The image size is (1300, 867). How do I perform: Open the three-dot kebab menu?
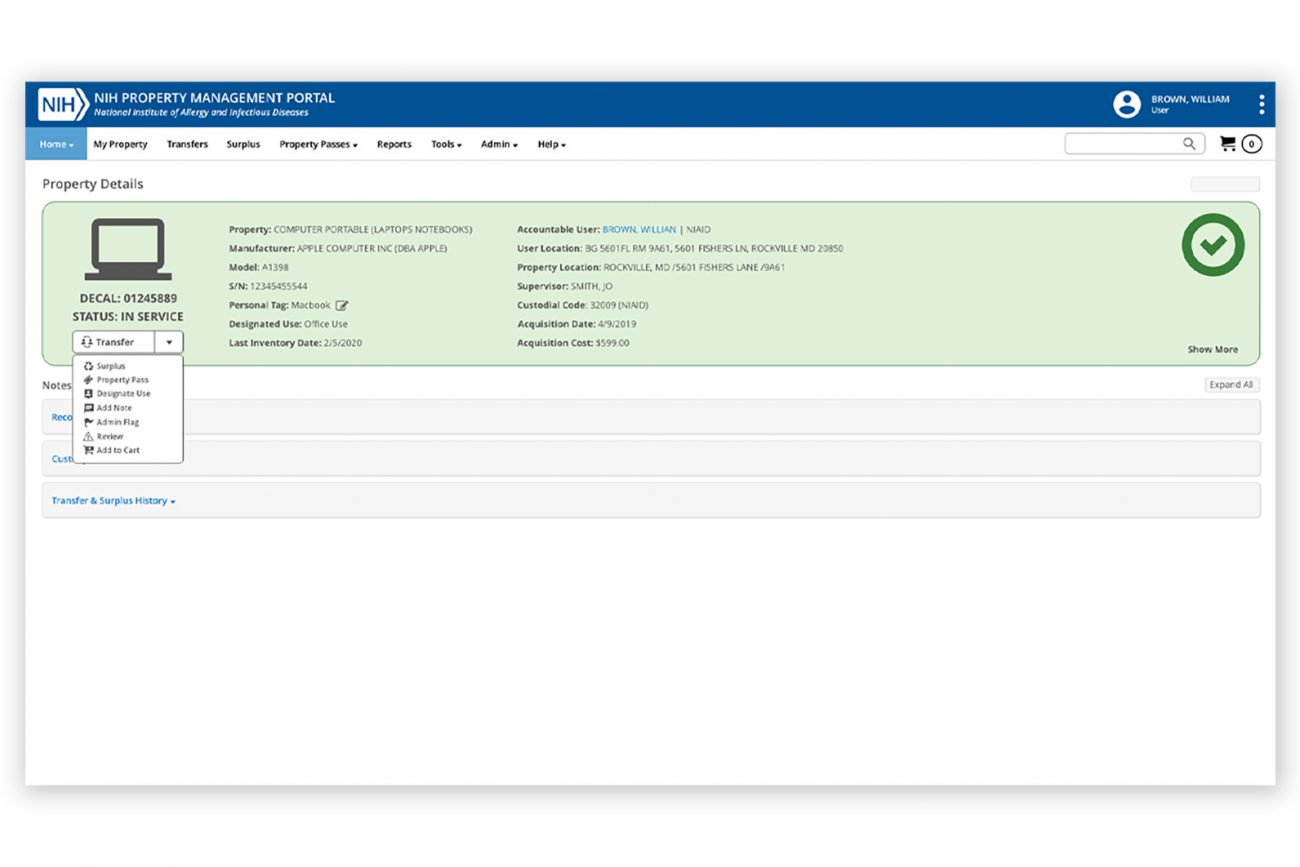(x=1261, y=105)
